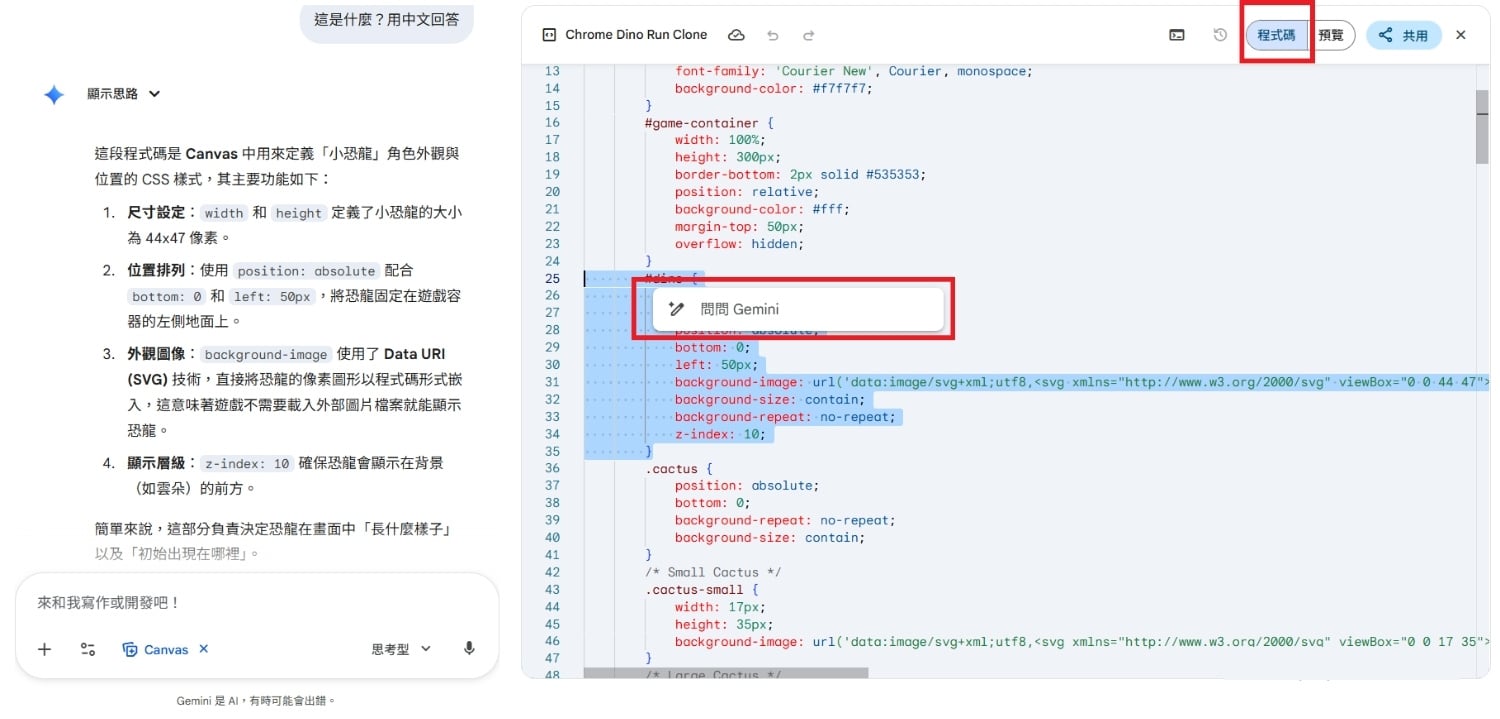This screenshot has height=719, width=1500.
Task: Remove the Canvas chip with X
Action: point(204,649)
